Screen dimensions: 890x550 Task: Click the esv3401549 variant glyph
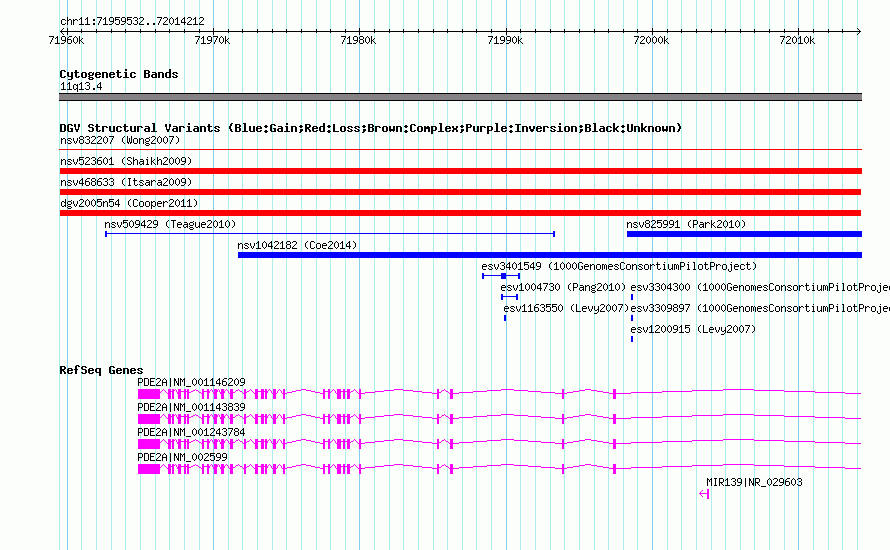pyautogui.click(x=501, y=276)
